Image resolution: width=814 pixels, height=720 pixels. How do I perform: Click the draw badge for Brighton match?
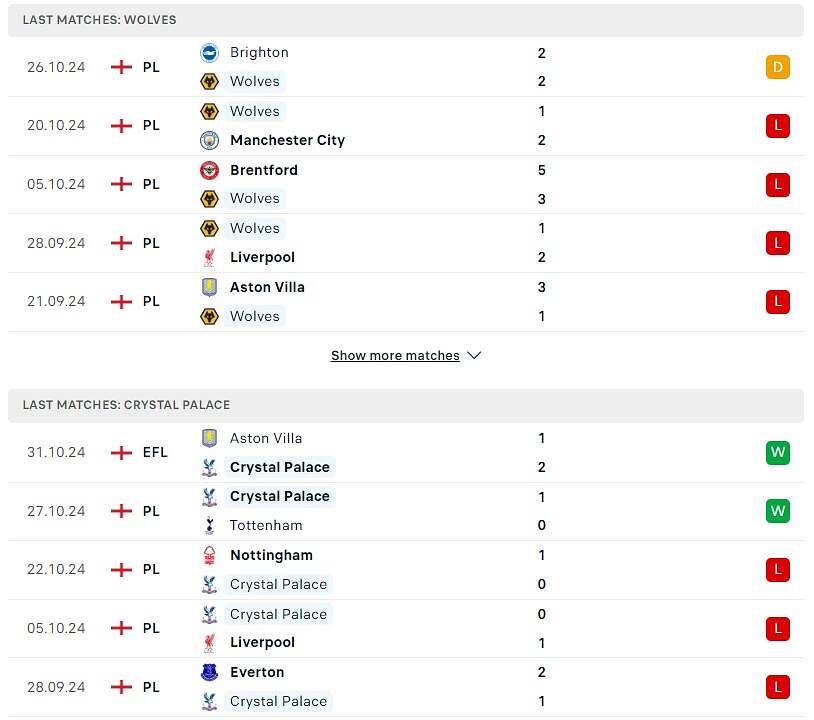pyautogui.click(x=778, y=67)
